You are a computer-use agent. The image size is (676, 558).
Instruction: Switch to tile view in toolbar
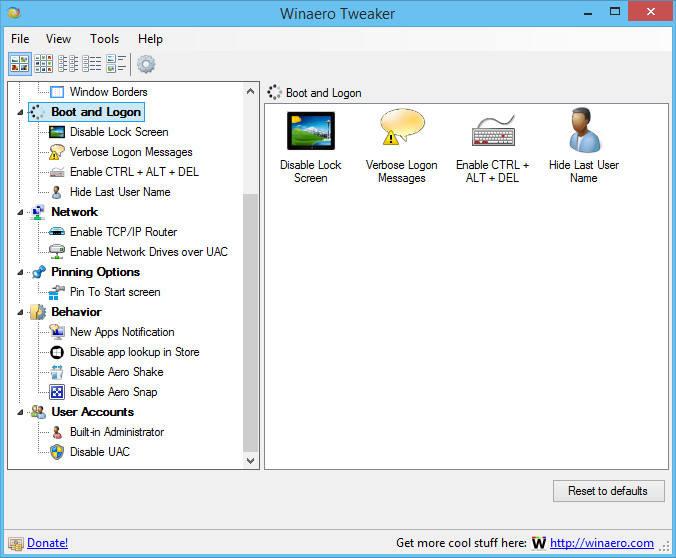tap(116, 64)
